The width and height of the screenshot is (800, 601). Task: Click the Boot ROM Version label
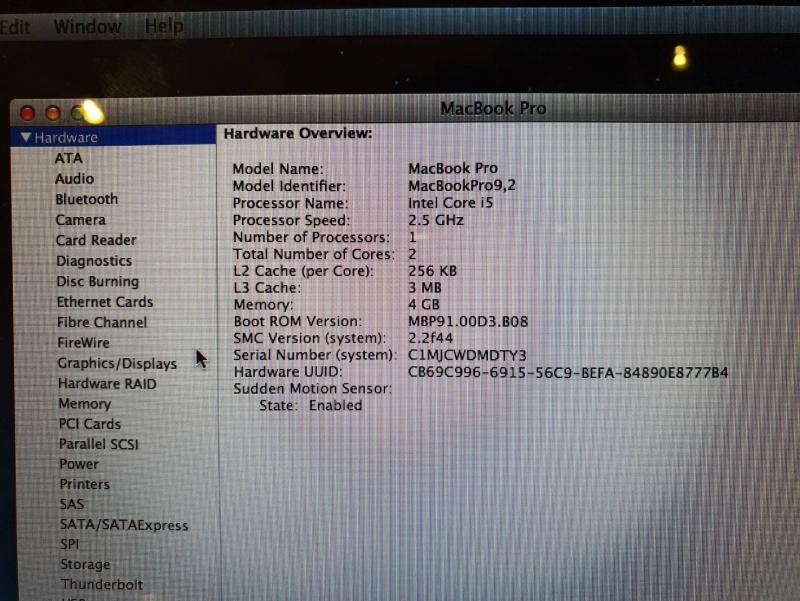298,321
